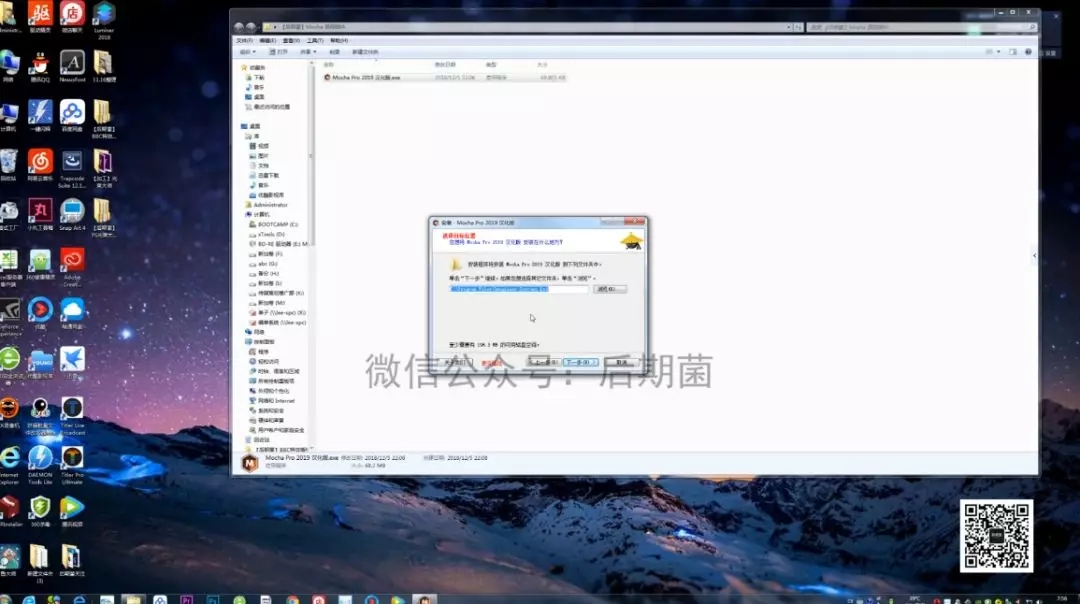This screenshot has width=1080, height=604.
Task: Open the Luminar 2018 desktop shortcut
Action: tap(103, 14)
